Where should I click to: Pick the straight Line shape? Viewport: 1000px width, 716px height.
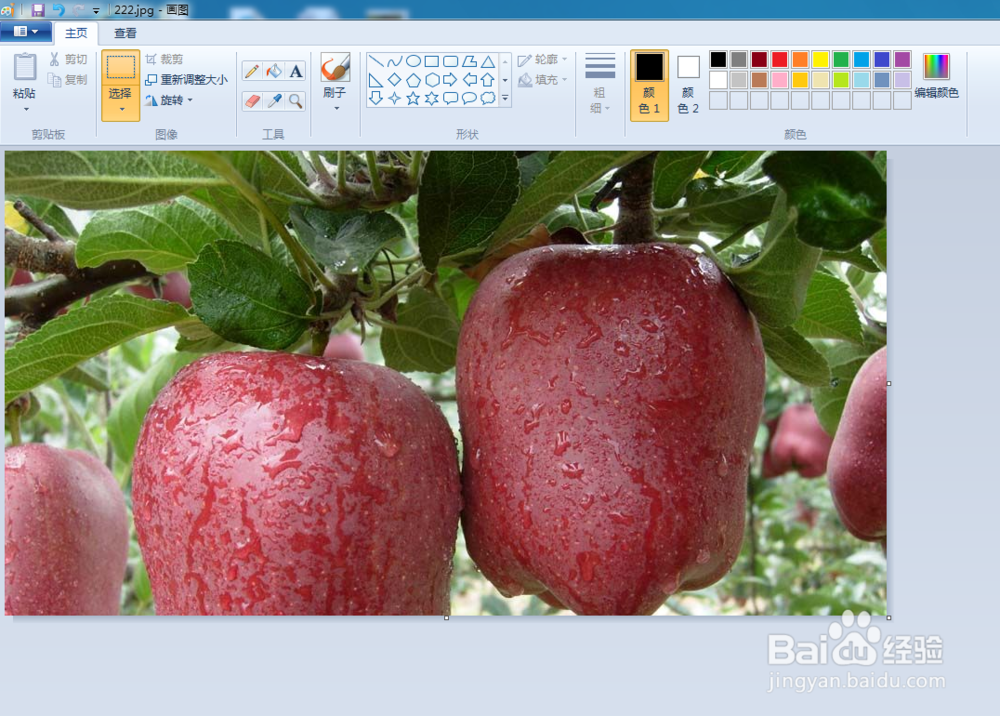pos(376,61)
